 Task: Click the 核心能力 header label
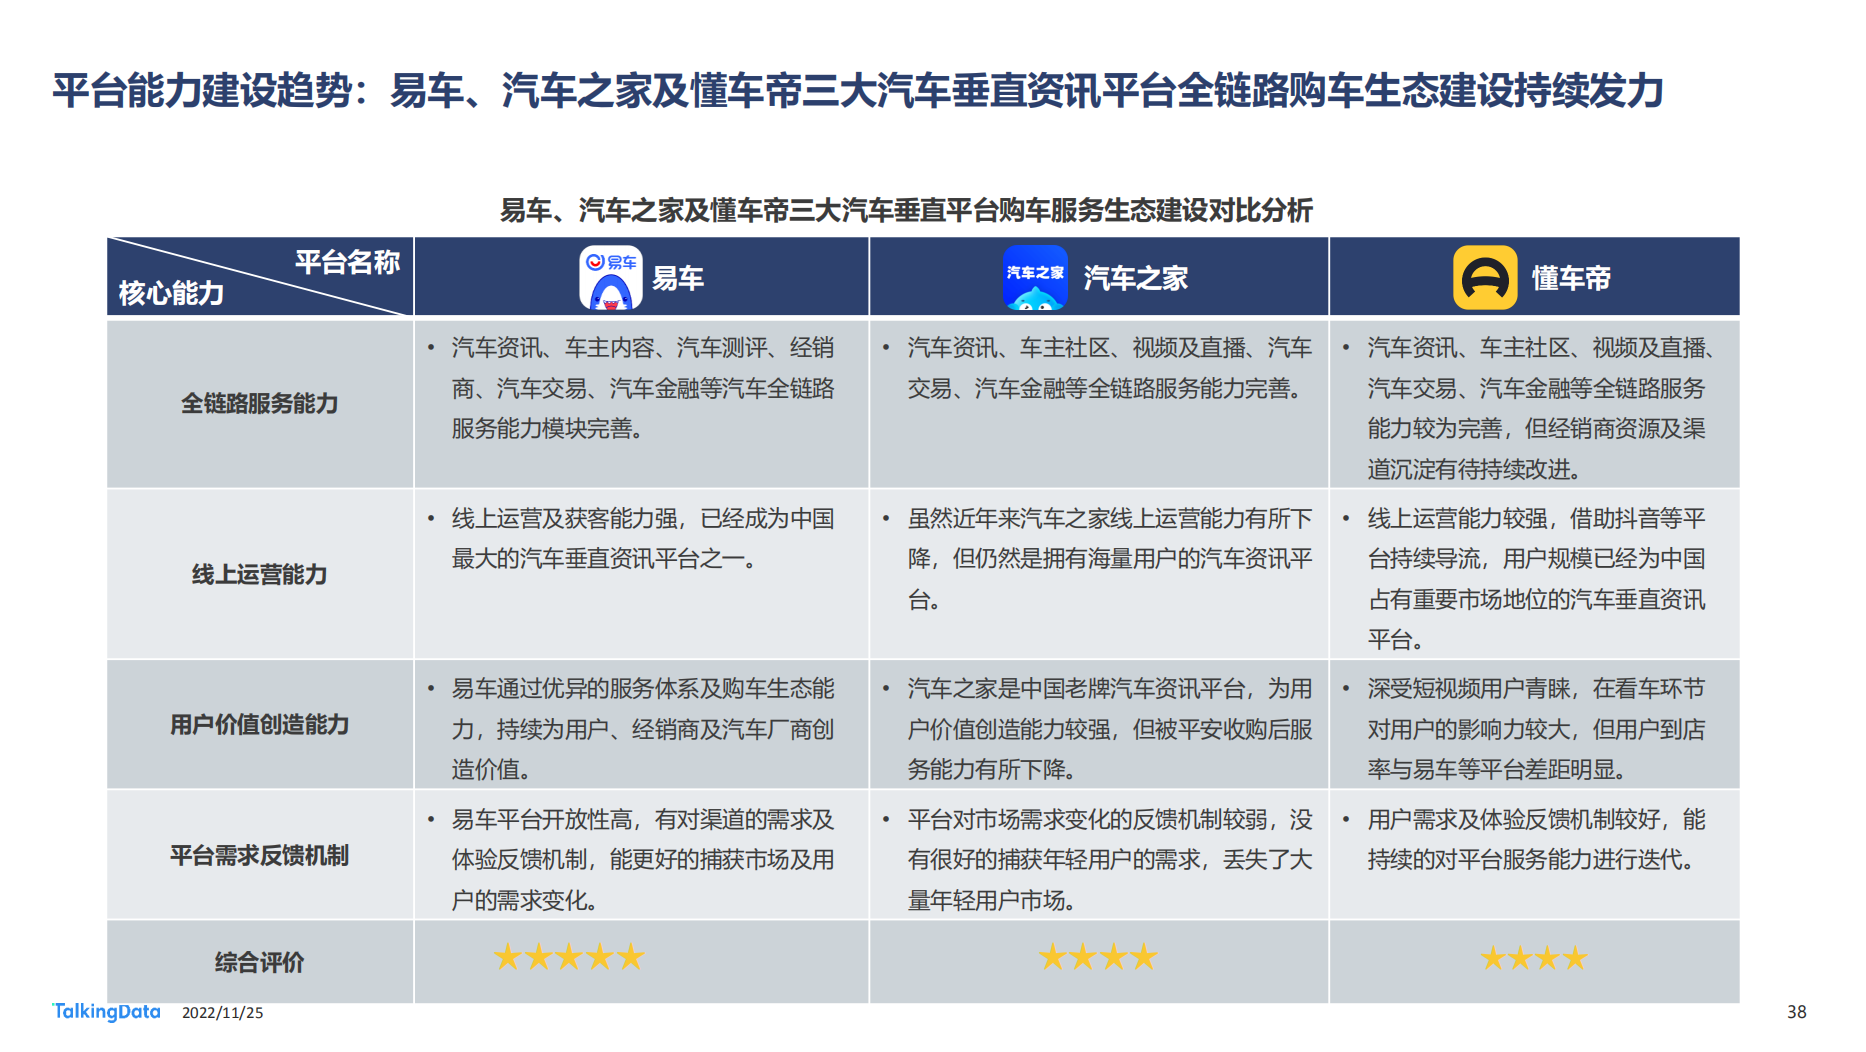tap(171, 293)
